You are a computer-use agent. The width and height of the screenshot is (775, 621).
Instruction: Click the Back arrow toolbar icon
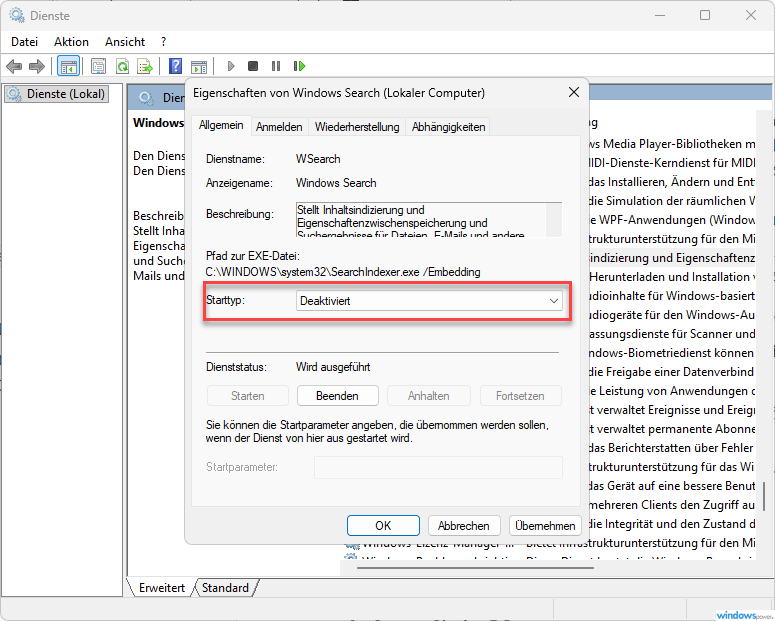(x=14, y=66)
